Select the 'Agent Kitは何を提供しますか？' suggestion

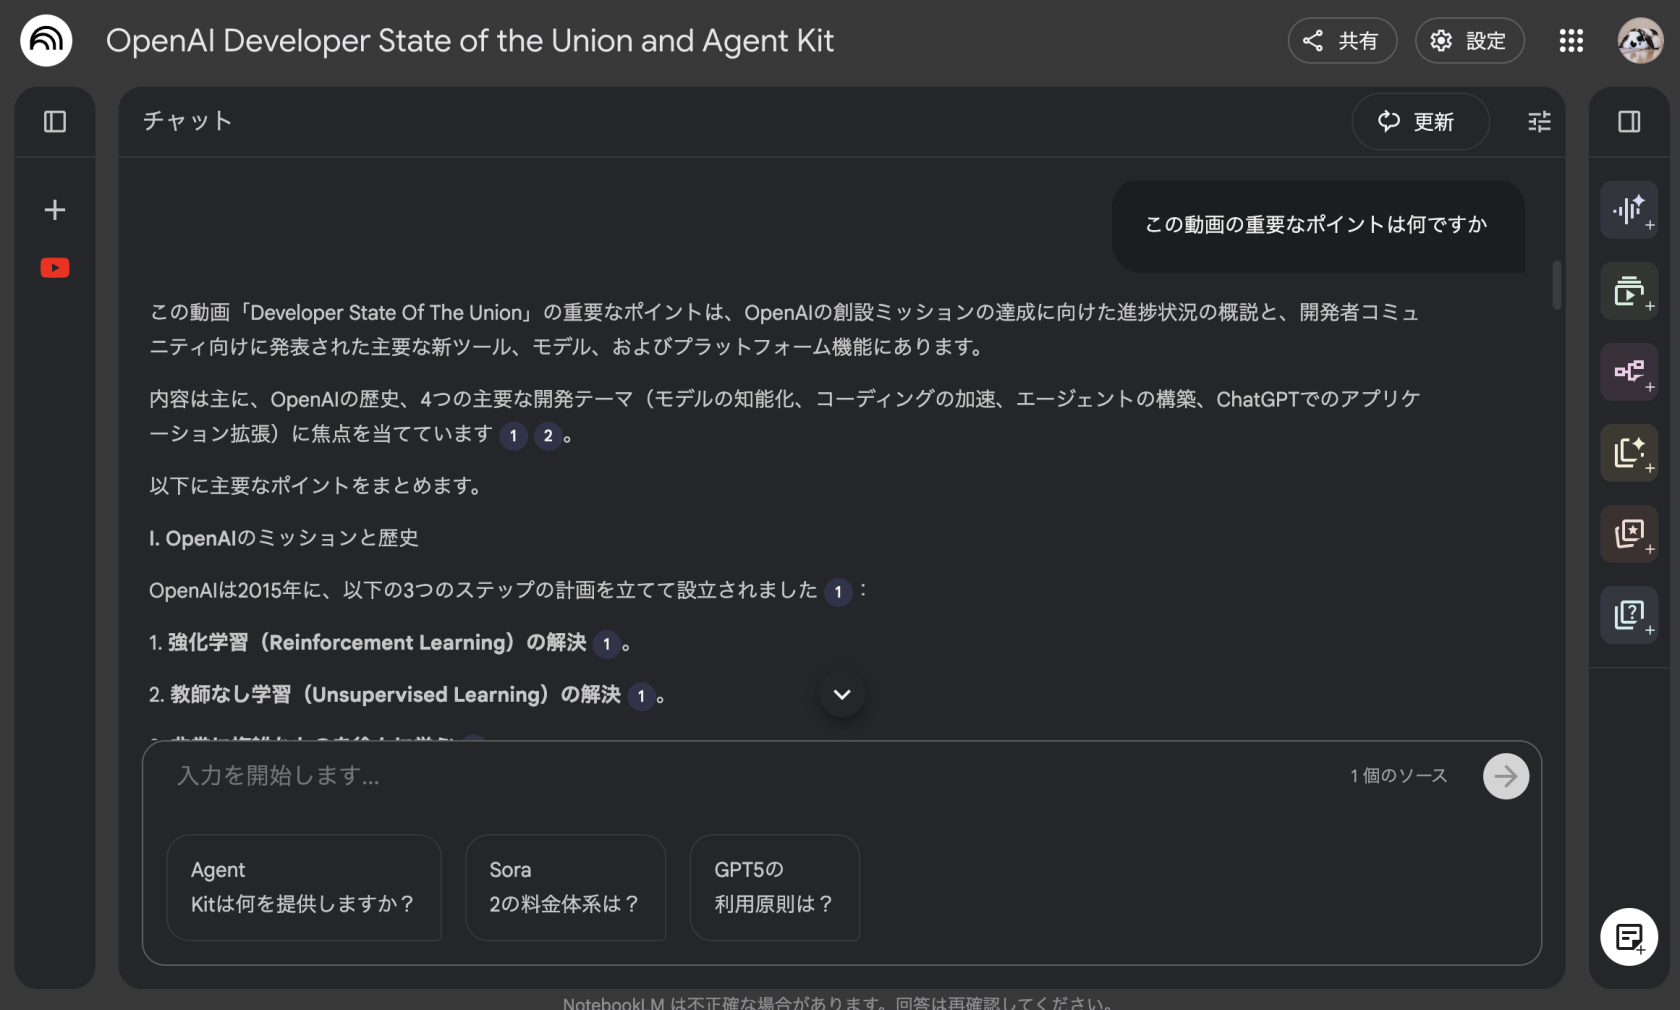click(304, 887)
